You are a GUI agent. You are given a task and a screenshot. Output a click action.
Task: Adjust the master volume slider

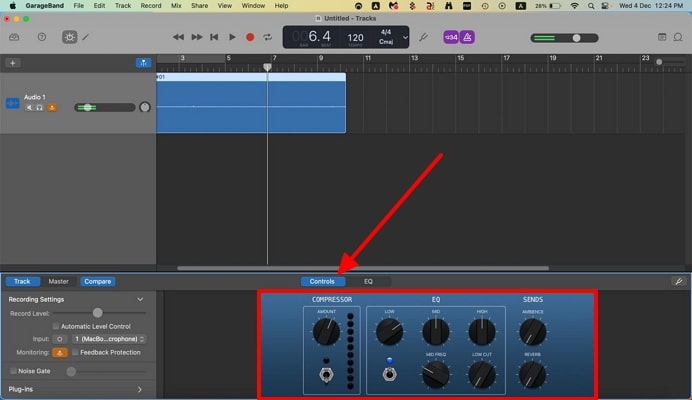[564, 38]
